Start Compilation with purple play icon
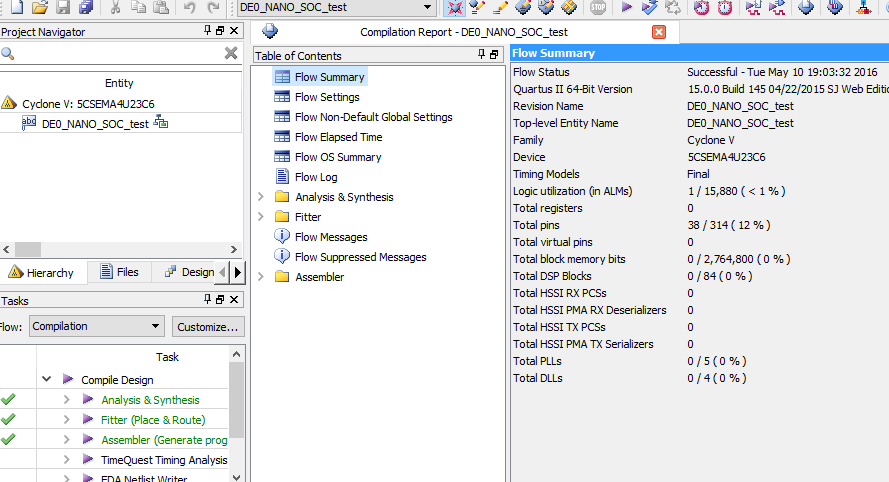The height and width of the screenshot is (482, 889). 626,7
